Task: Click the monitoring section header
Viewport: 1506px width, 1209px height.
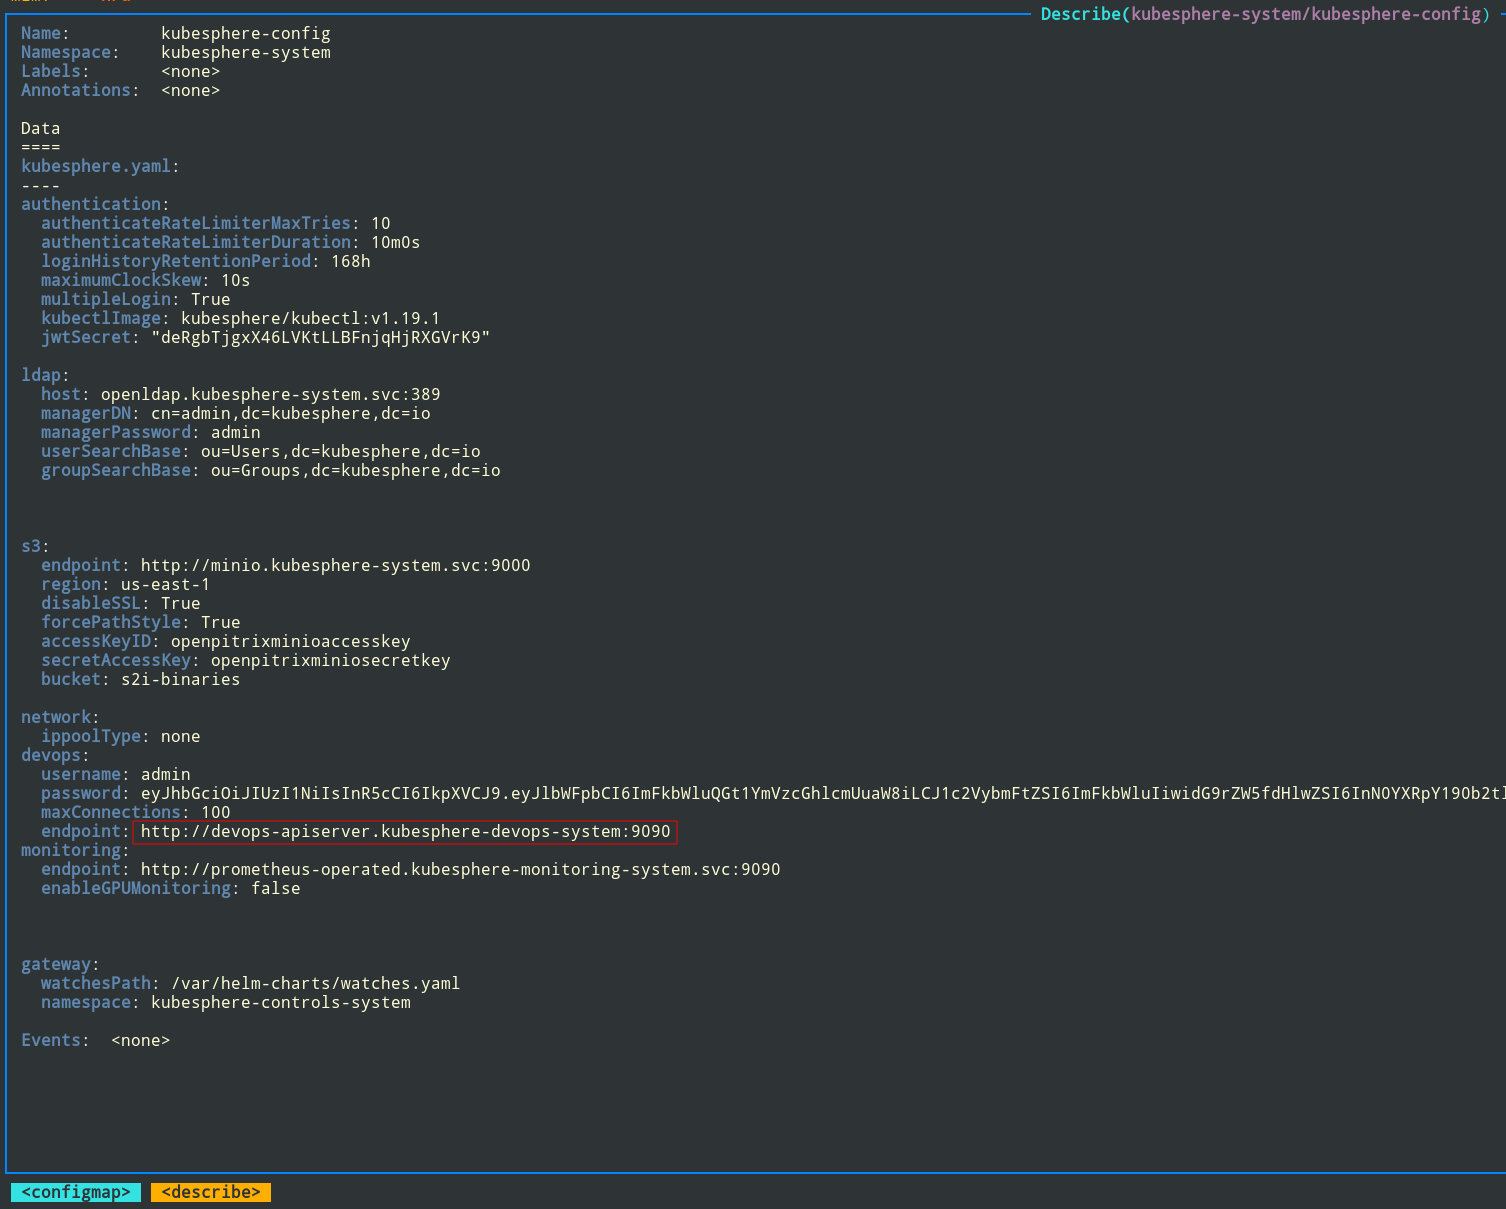Action: (x=75, y=850)
